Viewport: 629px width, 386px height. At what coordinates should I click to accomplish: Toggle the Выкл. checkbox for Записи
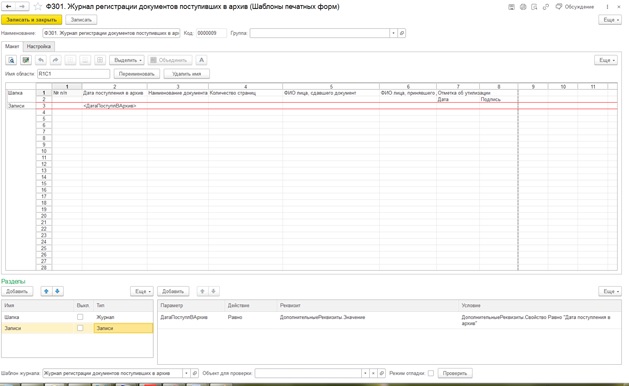point(80,328)
